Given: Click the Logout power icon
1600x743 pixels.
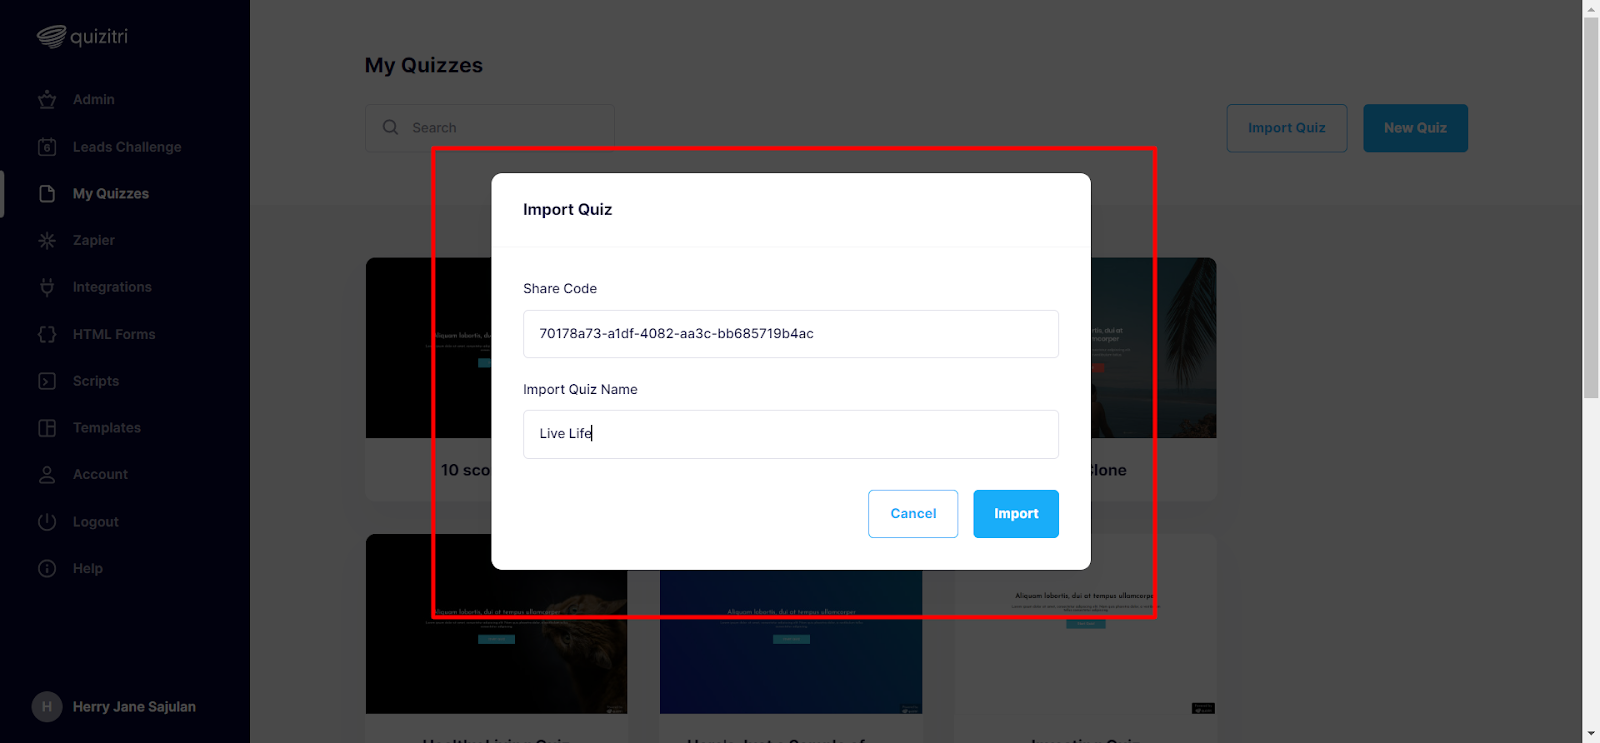Looking at the screenshot, I should pyautogui.click(x=47, y=522).
